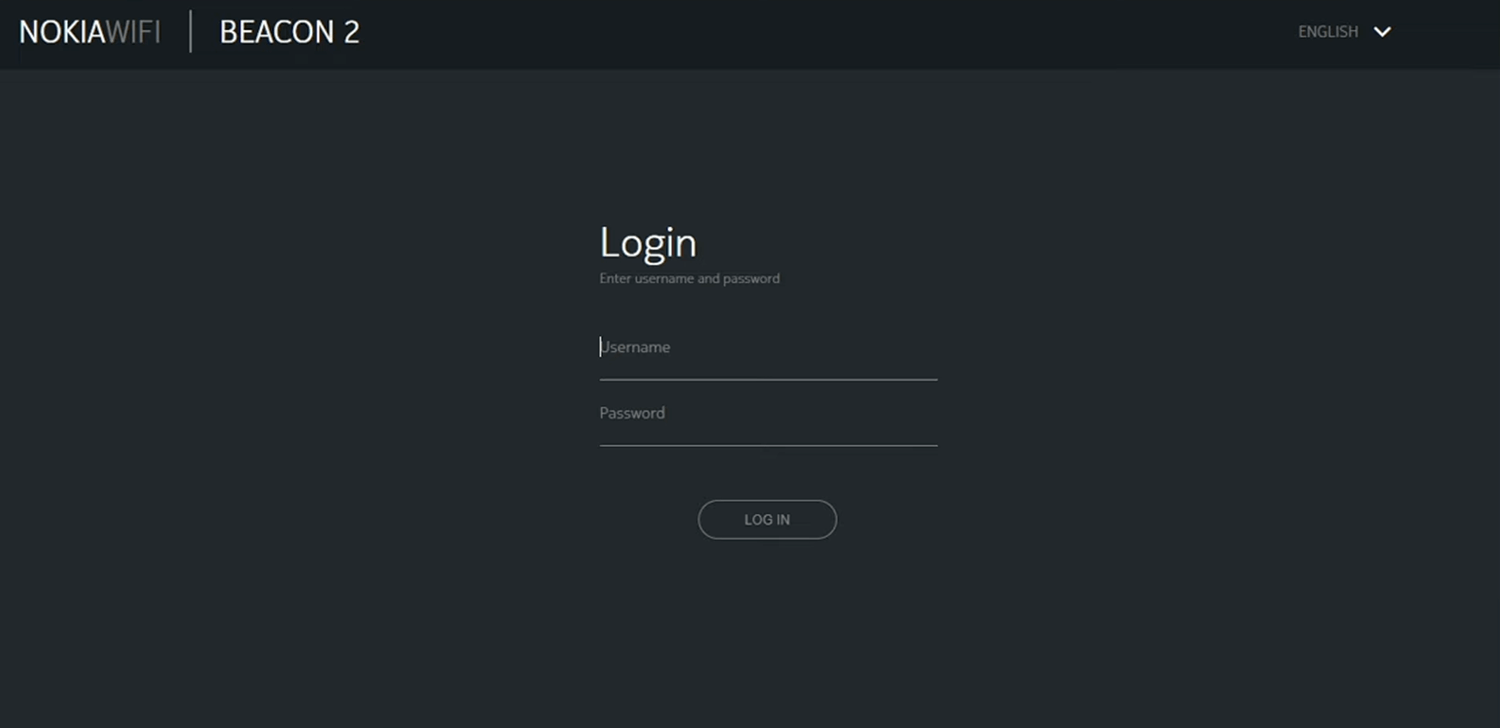This screenshot has height=728, width=1500.
Task: Expand the language selector in header
Action: 1345,32
